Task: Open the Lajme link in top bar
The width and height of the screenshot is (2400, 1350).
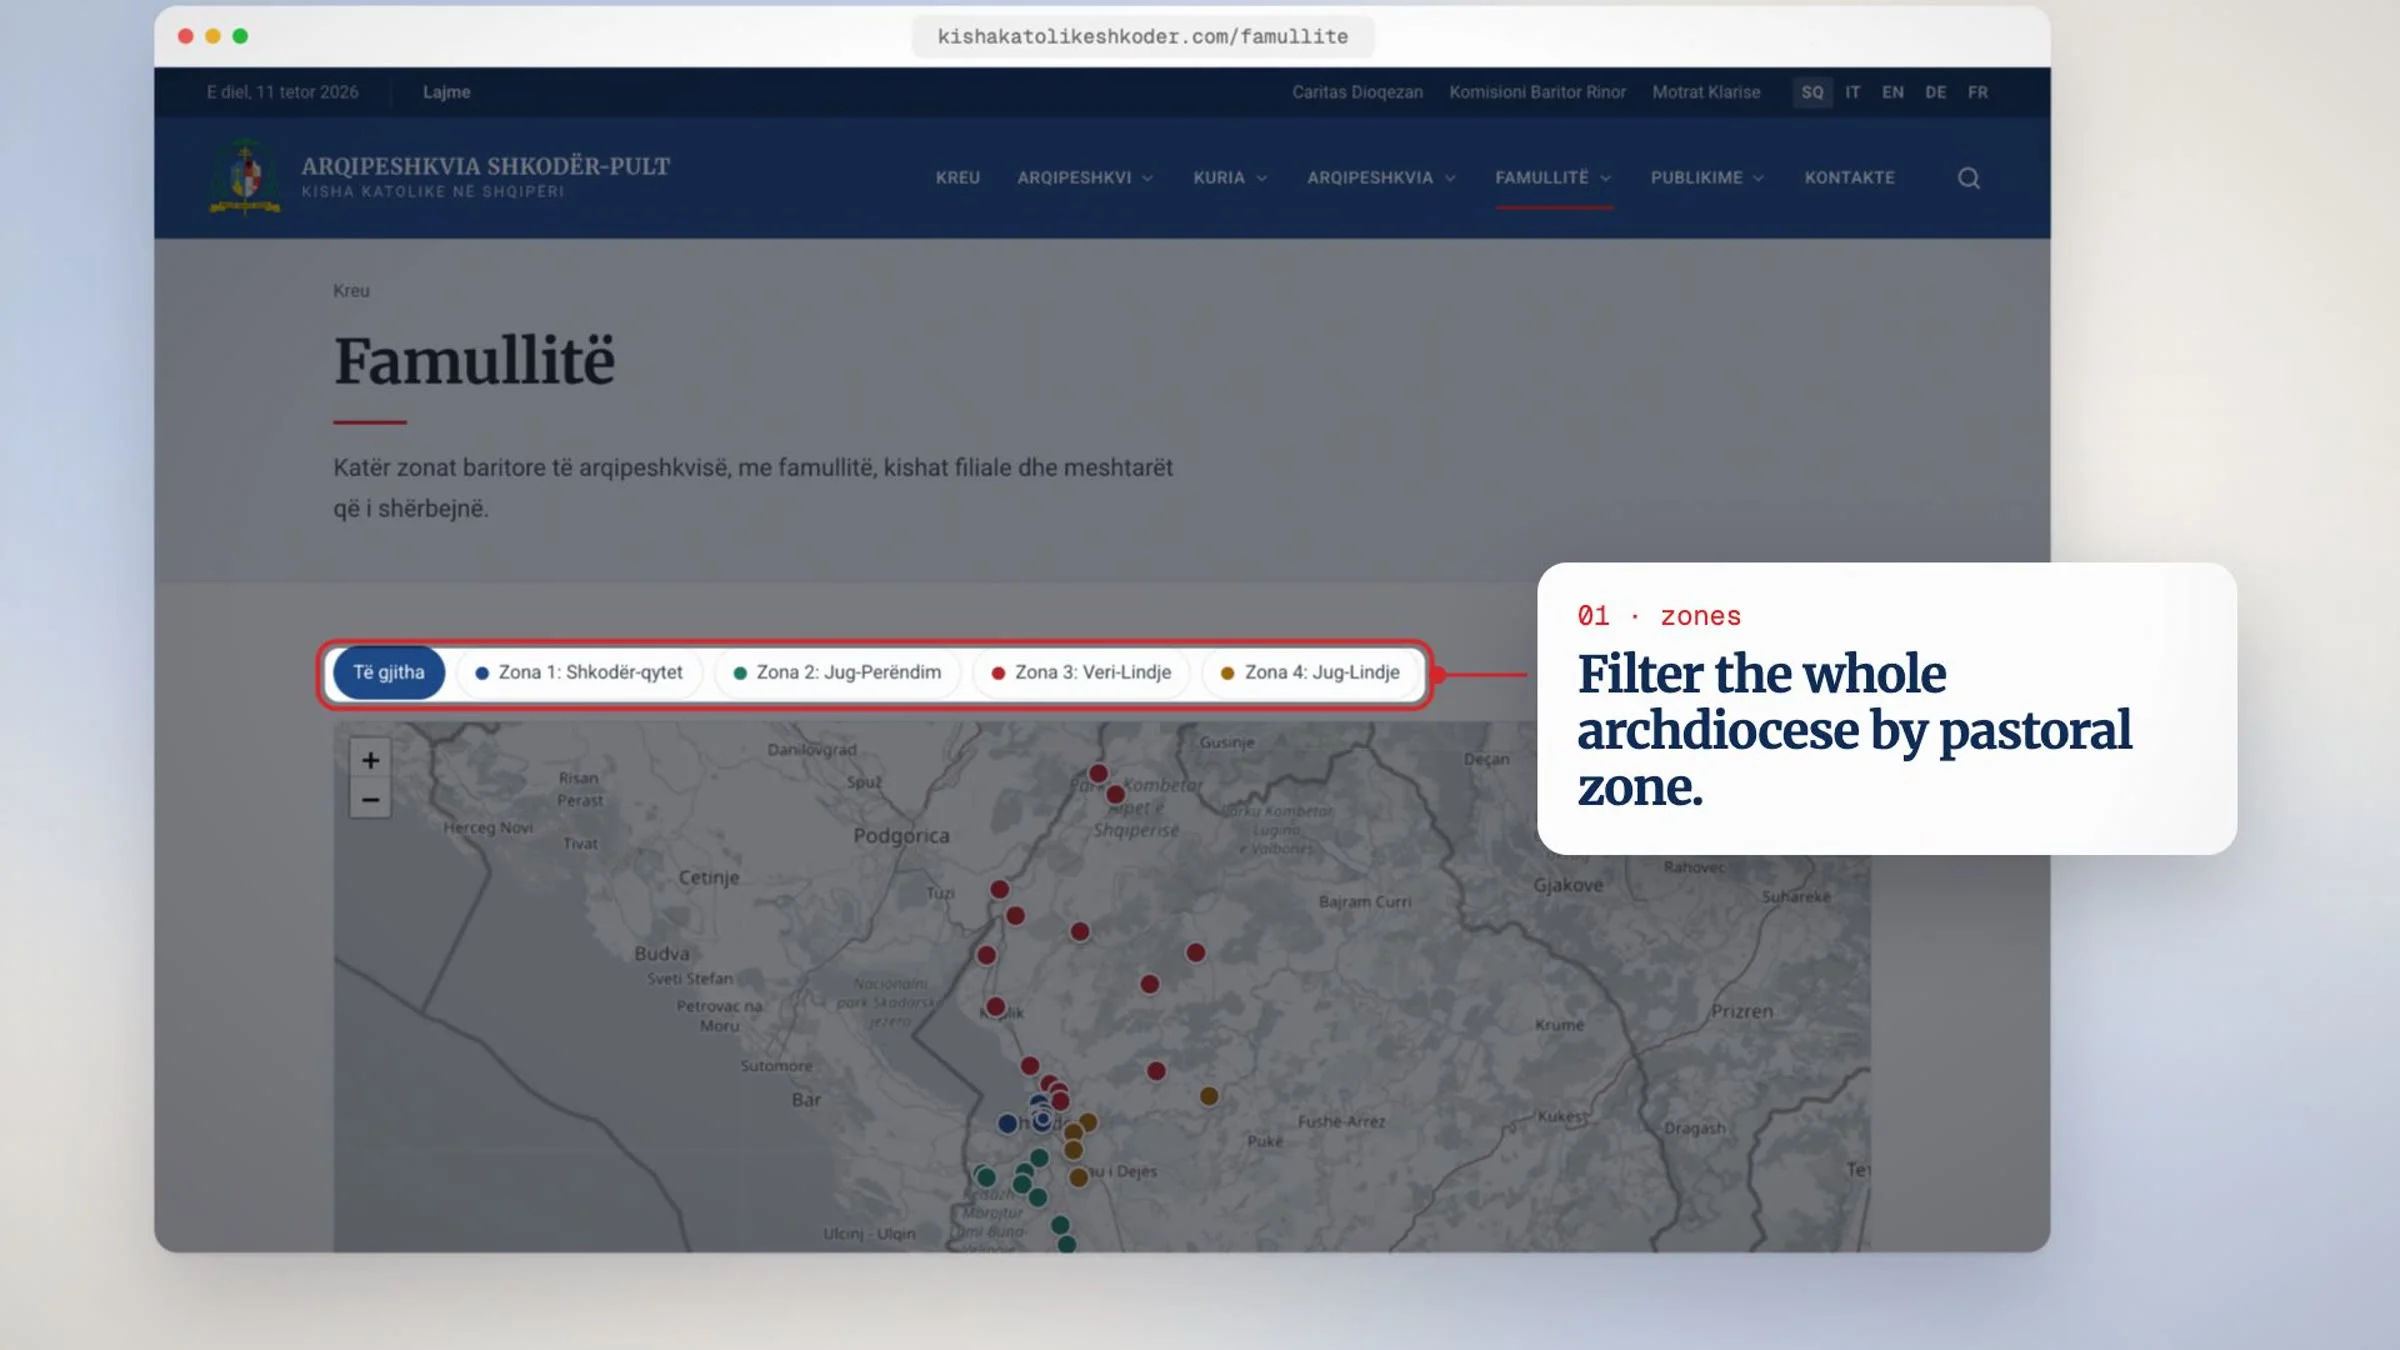Action: coord(446,92)
